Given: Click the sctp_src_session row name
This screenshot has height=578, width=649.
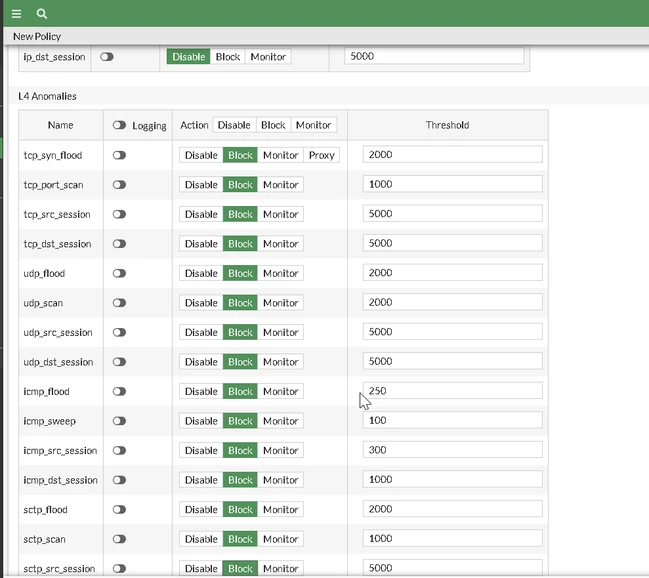Looking at the screenshot, I should tap(59, 569).
